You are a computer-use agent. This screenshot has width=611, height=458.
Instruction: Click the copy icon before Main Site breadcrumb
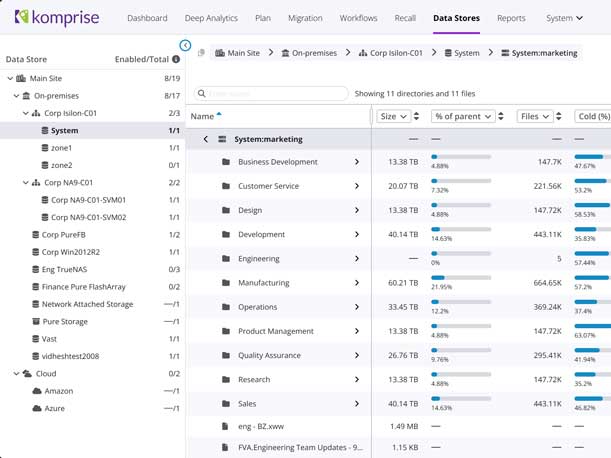pyautogui.click(x=201, y=53)
